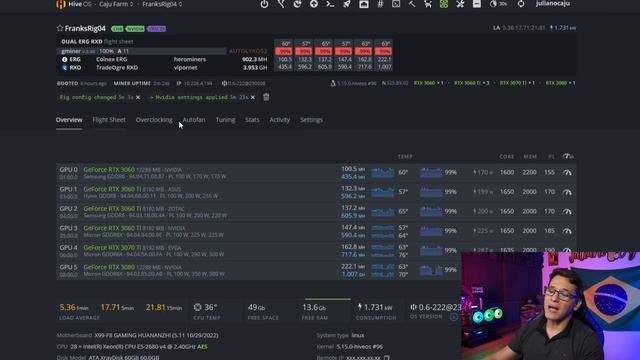Click the NVIDIA tag badge
Image resolution: width=640 pixels, height=360 pixels.
[x=135, y=29]
